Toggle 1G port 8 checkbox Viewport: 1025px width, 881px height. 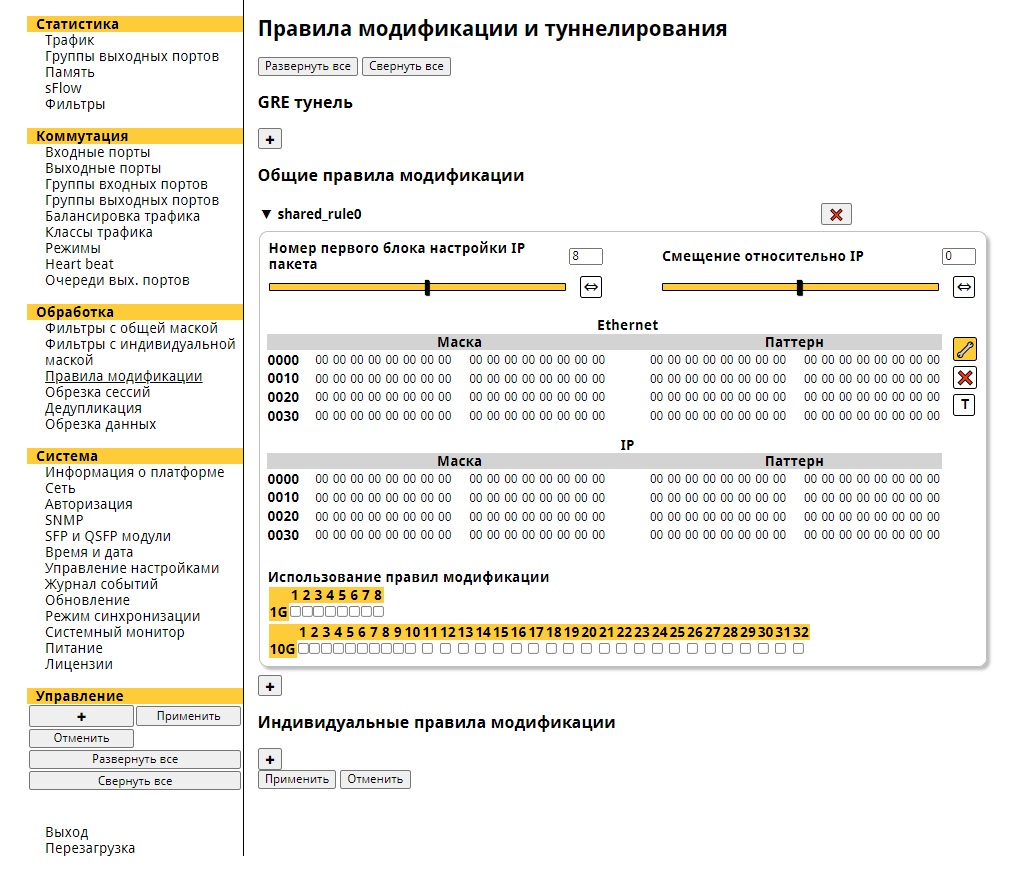coord(378,612)
